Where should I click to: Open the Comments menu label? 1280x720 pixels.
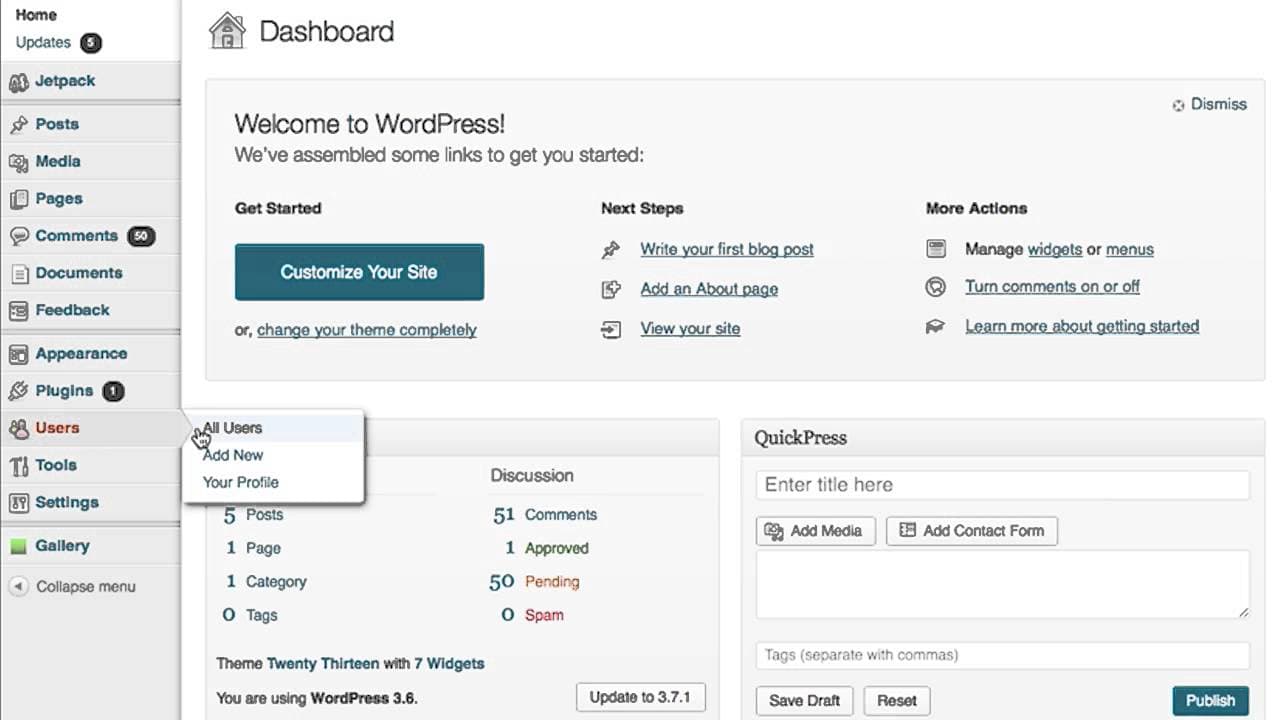coord(77,236)
